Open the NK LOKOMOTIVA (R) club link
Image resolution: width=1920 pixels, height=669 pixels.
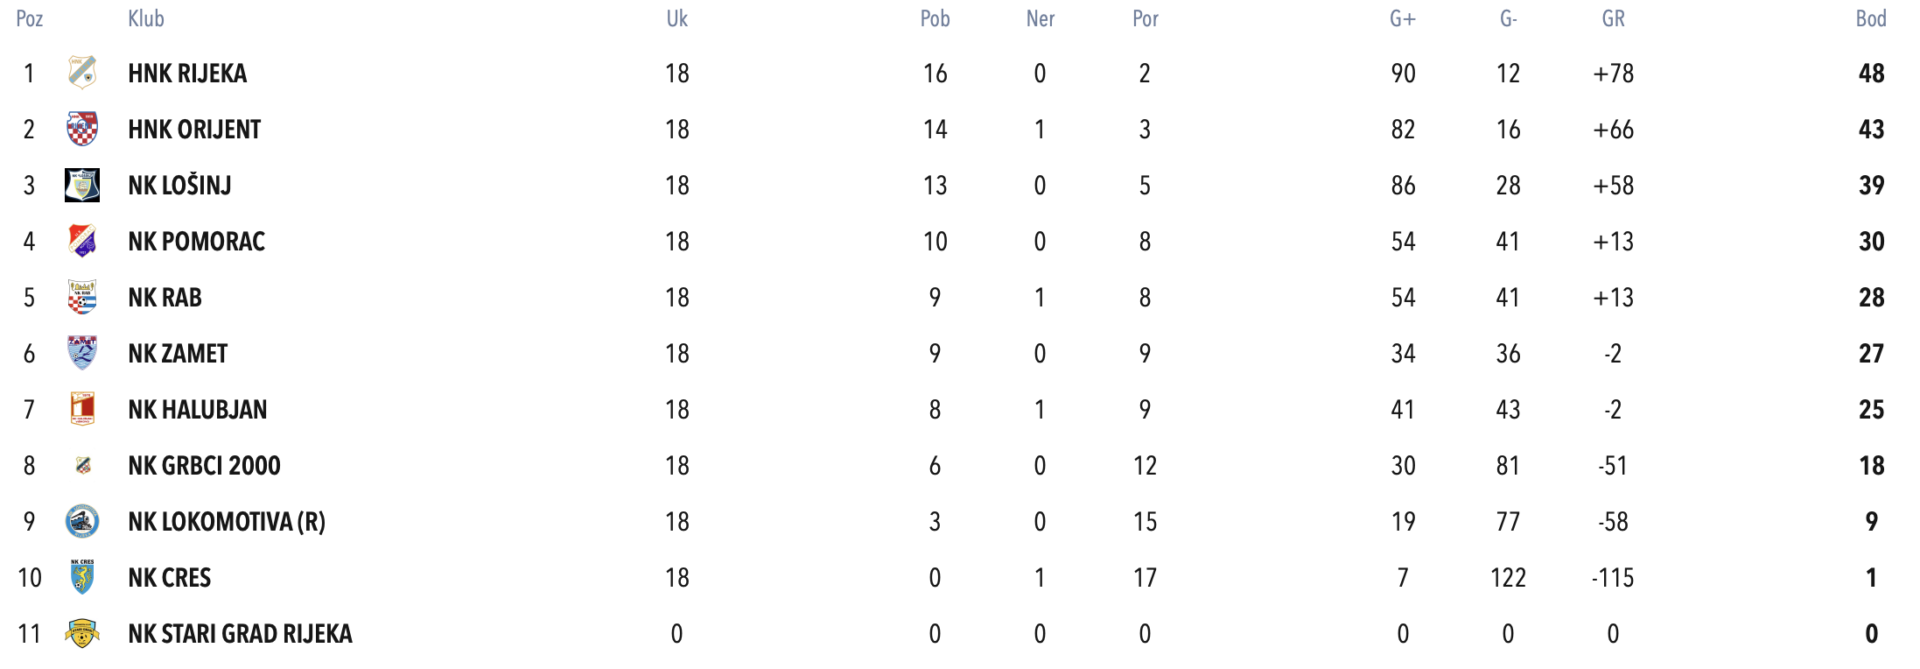tap(227, 521)
